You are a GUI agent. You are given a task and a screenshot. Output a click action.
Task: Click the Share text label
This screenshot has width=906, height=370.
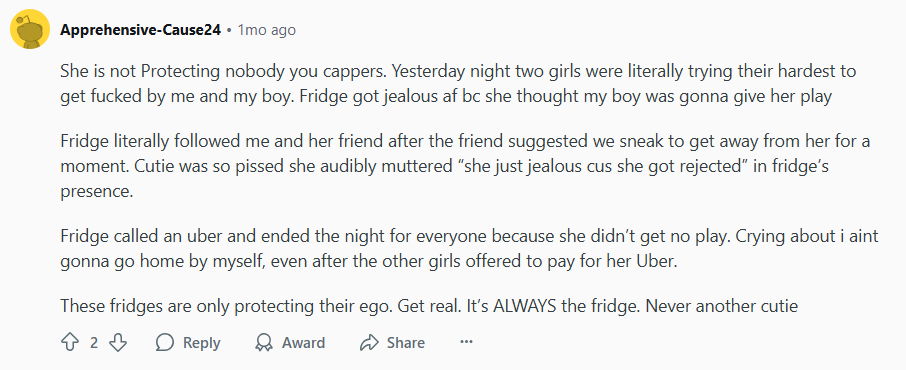[x=406, y=343]
